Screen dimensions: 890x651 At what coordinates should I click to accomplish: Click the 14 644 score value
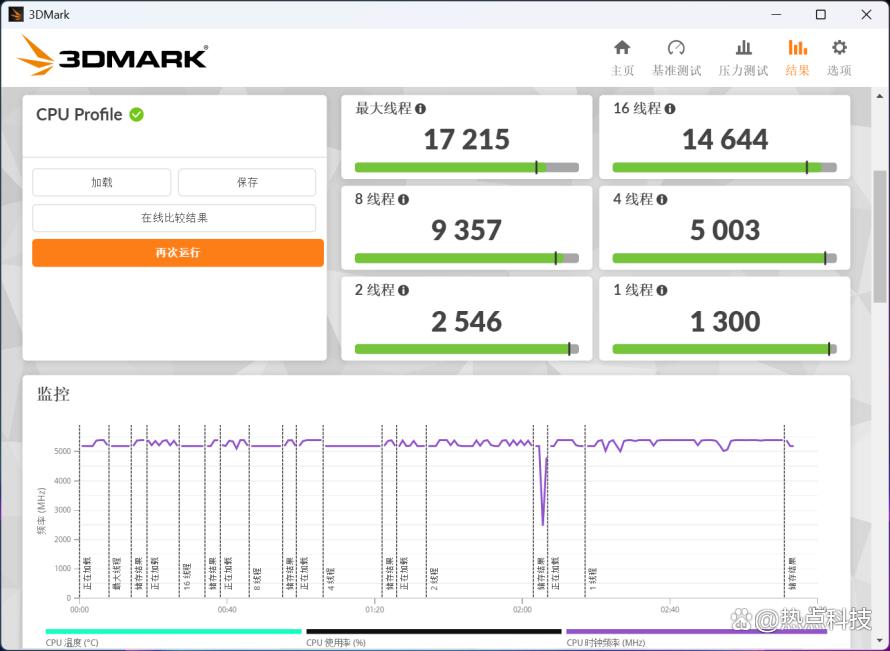(725, 140)
